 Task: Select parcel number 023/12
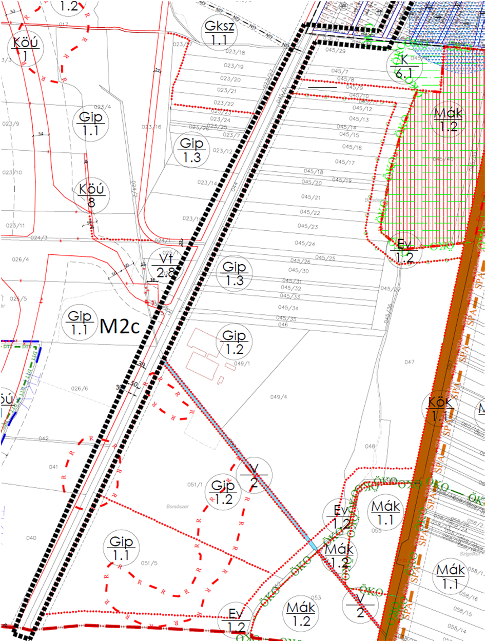[x=222, y=151]
